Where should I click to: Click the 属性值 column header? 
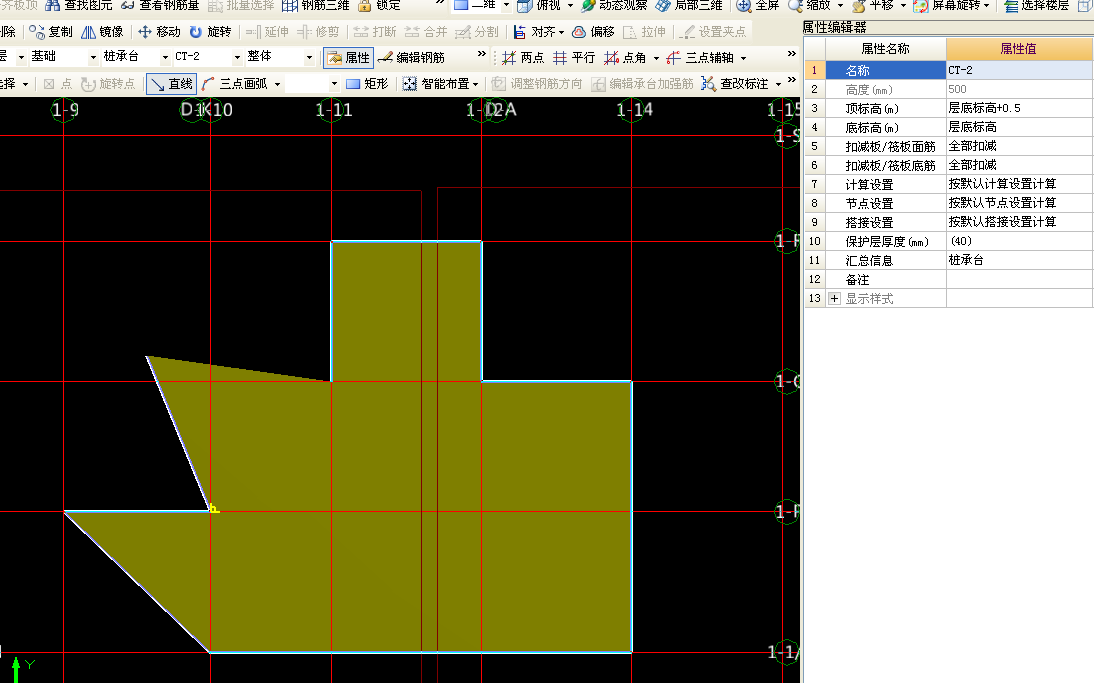[x=1019, y=49]
